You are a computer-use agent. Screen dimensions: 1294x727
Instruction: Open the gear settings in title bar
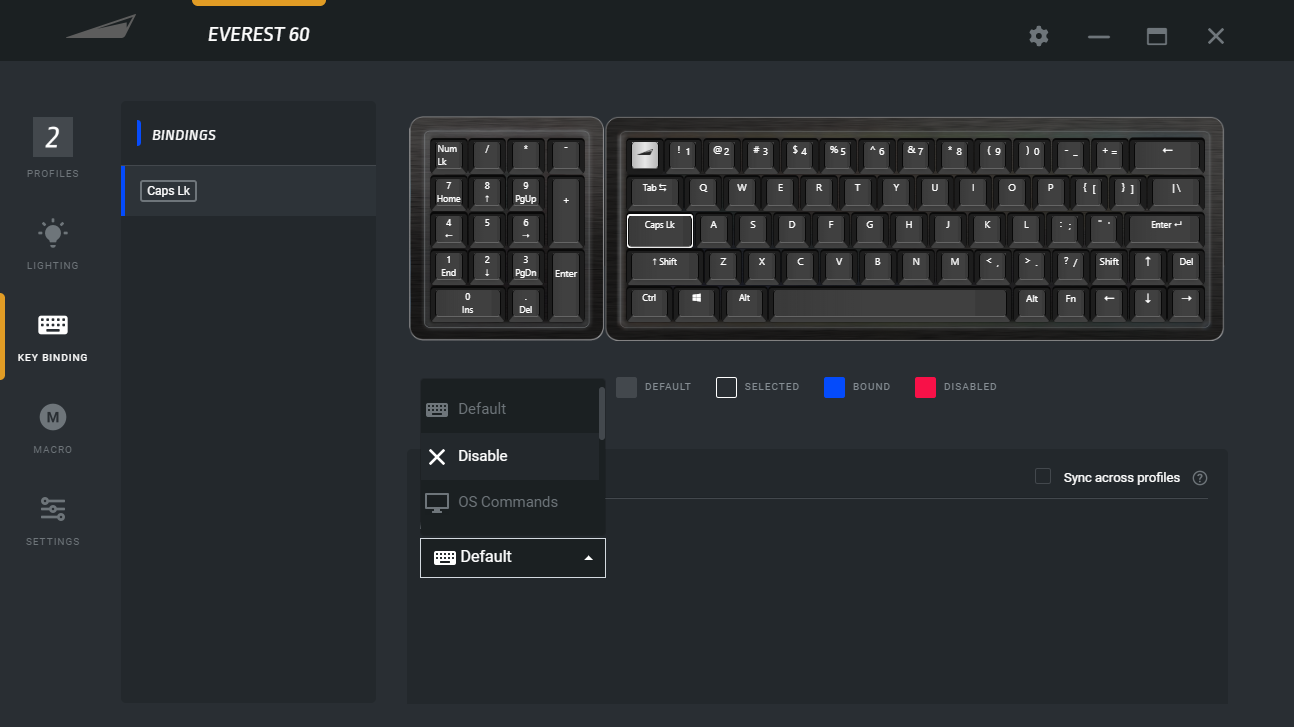1039,36
